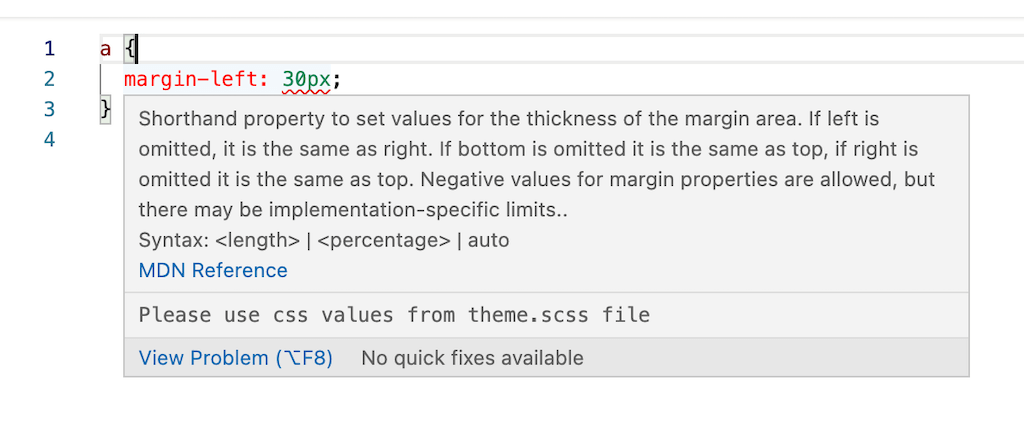Click line number 3 in gutter
Screen dimensions: 1024x423
coord(50,109)
